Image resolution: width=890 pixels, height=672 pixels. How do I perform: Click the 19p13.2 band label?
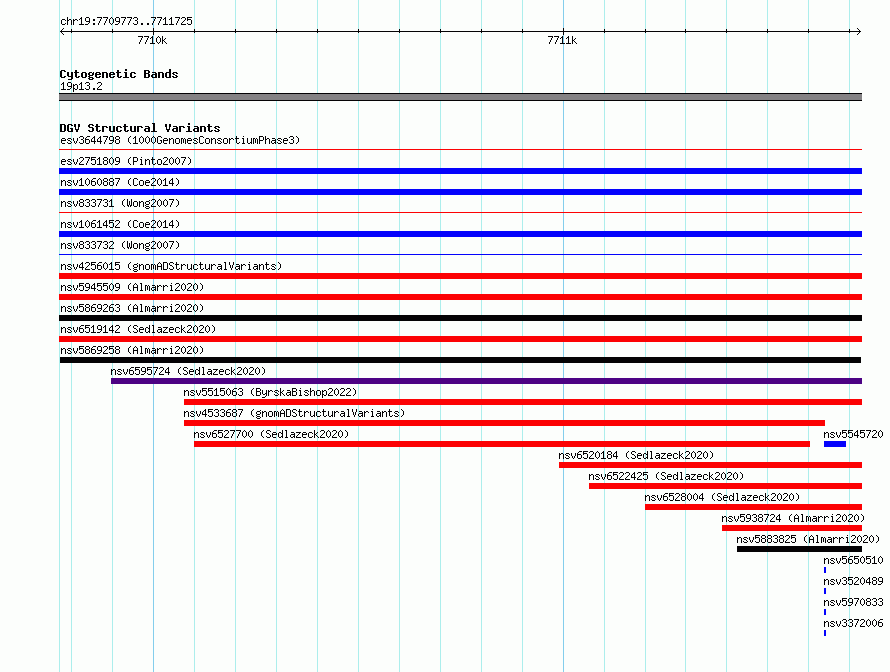pos(81,86)
